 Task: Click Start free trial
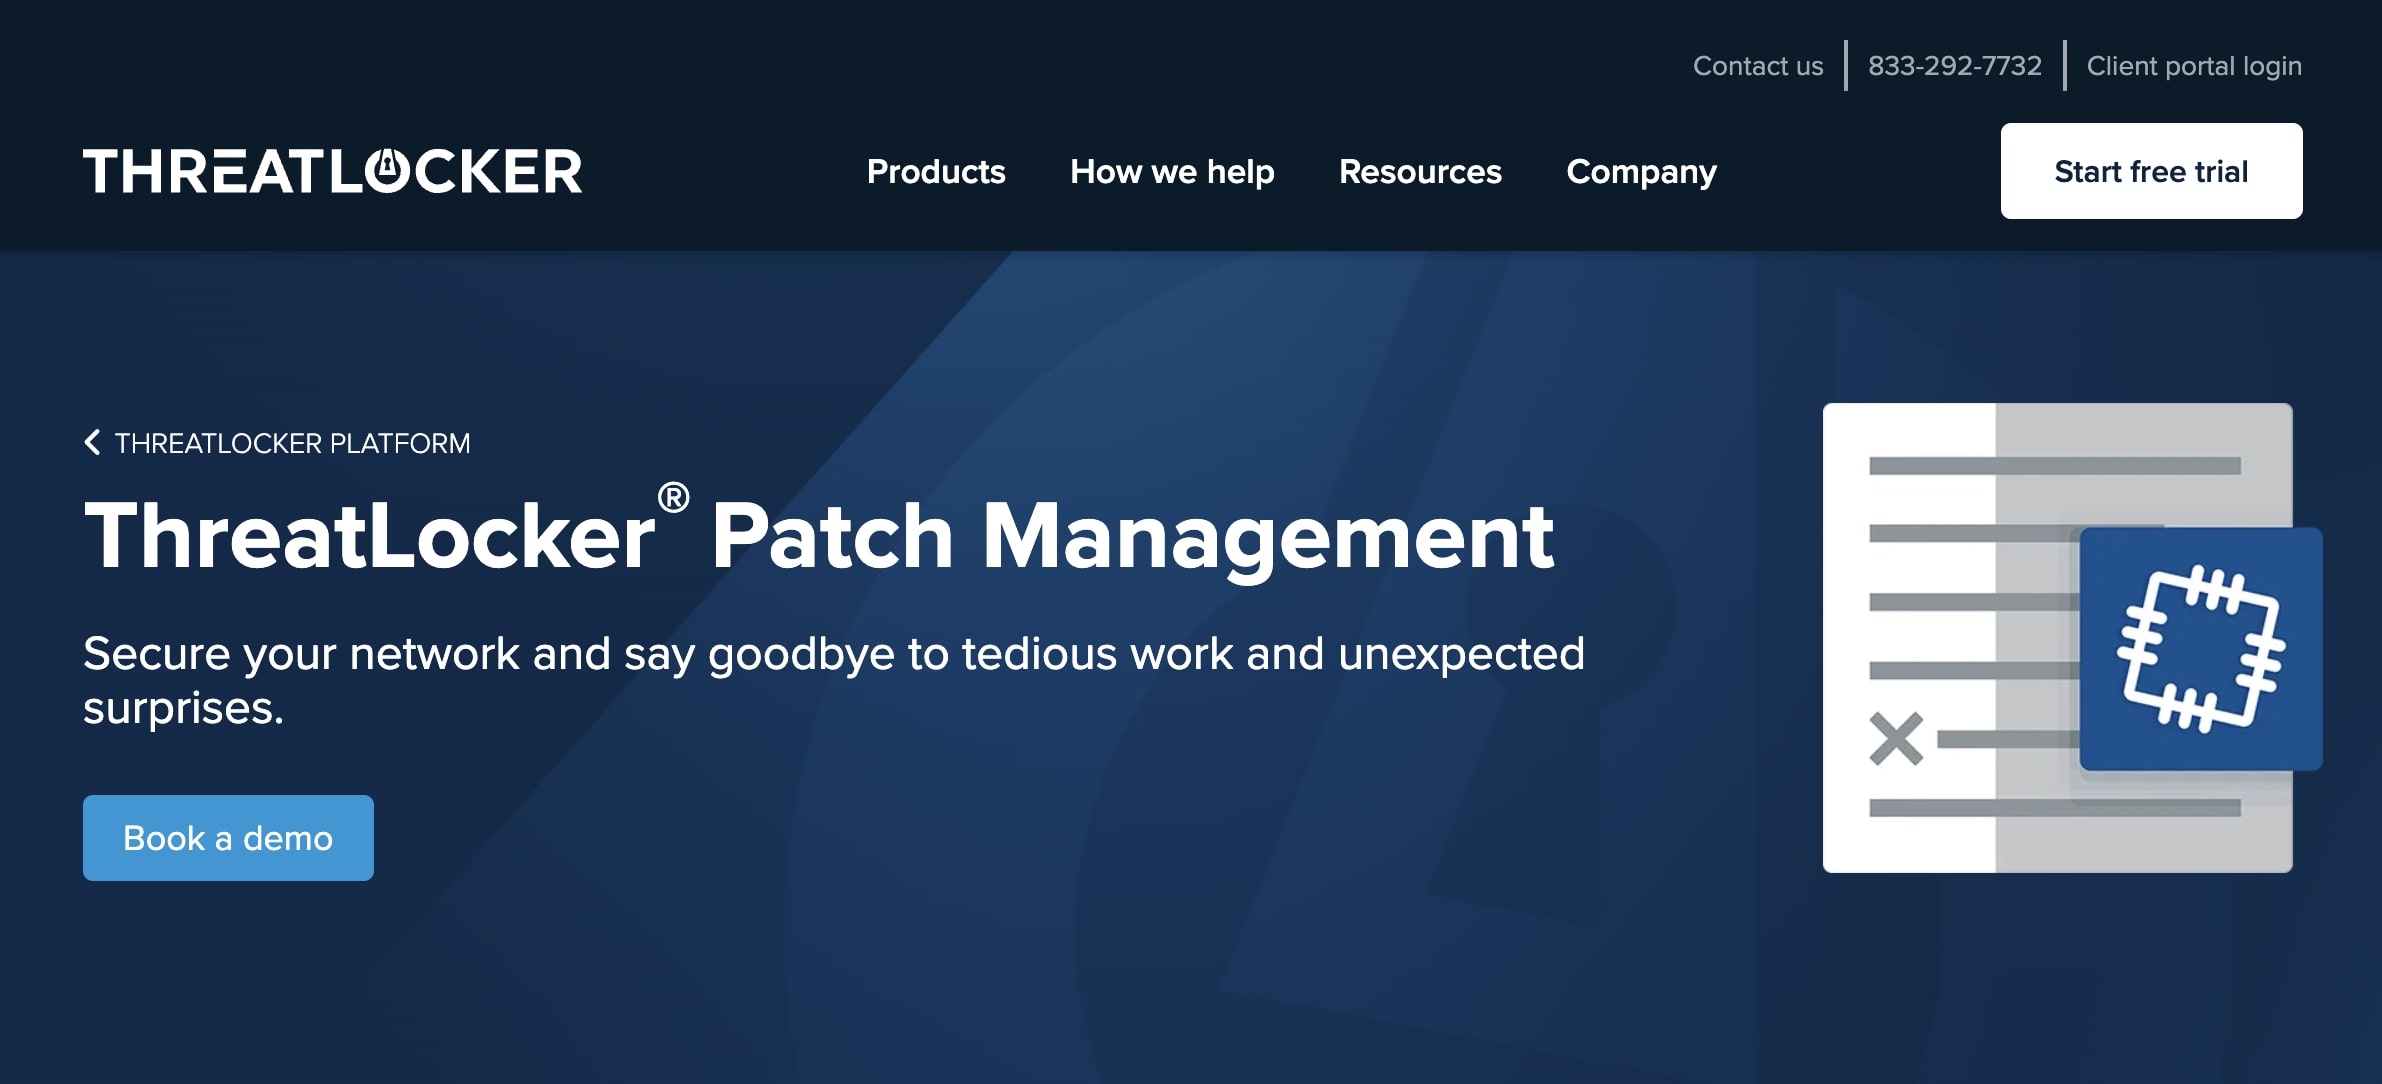(2150, 170)
